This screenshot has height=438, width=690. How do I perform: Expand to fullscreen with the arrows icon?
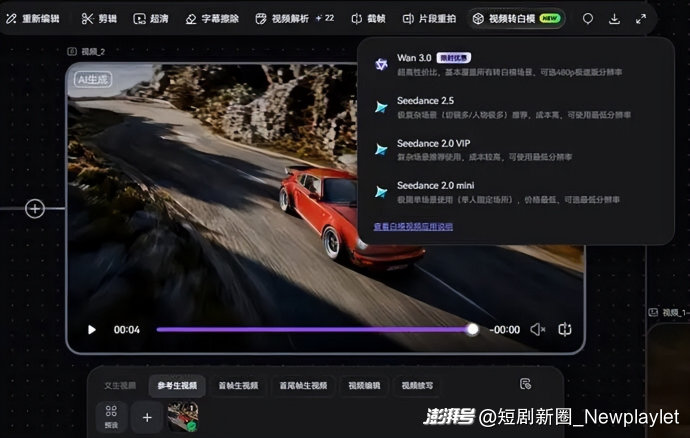click(x=641, y=18)
